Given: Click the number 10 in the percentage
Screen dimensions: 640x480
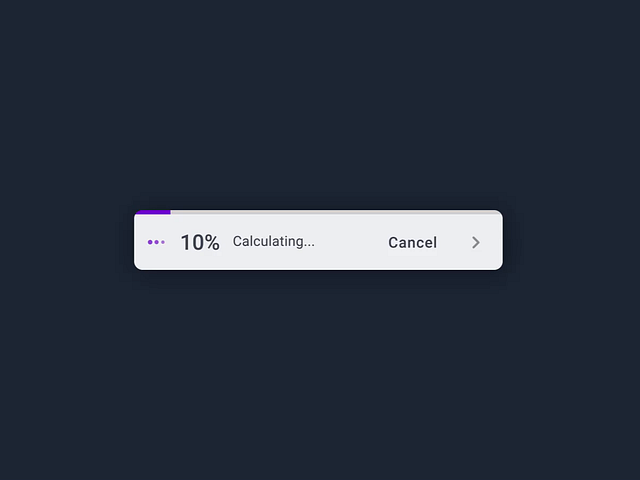Looking at the screenshot, I should tap(191, 242).
